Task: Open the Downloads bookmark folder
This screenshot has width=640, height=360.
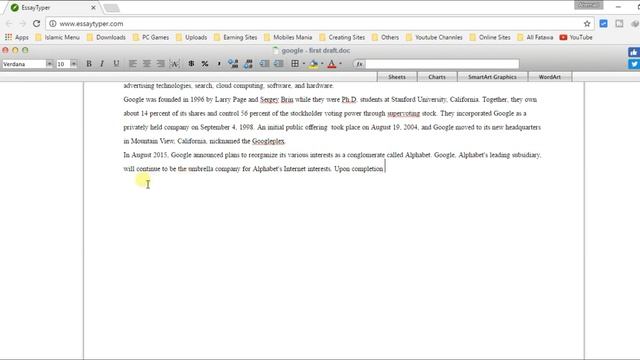Action: pos(106,37)
